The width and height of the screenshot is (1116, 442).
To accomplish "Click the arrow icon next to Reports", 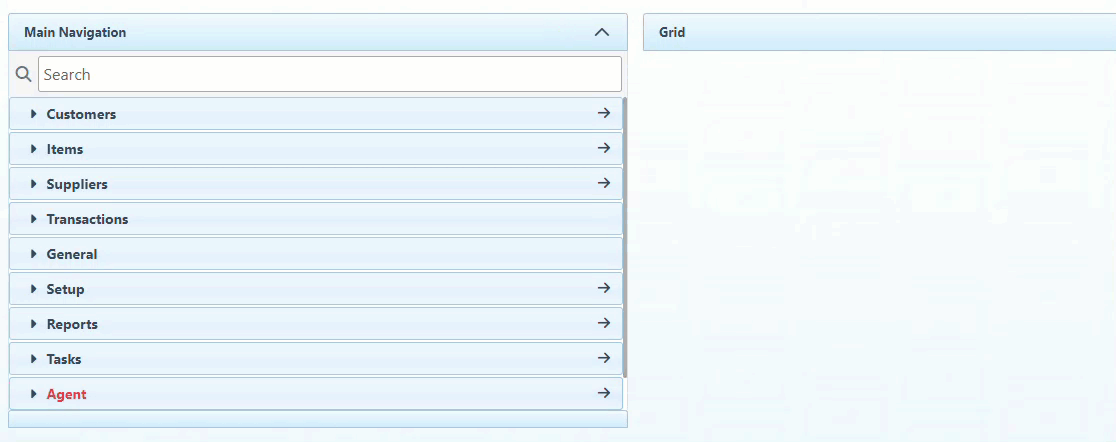I will [x=603, y=324].
